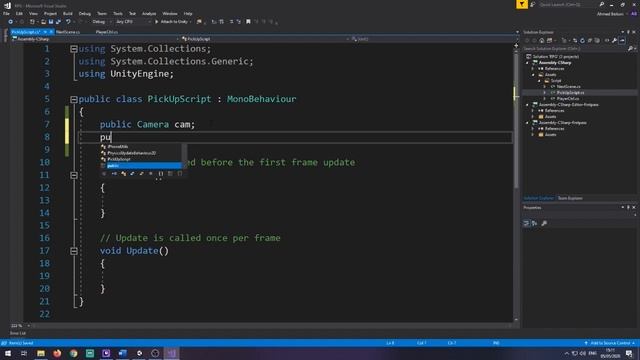This screenshot has width=640, height=360.
Task: Open the Debug menu
Action: click(84, 13)
